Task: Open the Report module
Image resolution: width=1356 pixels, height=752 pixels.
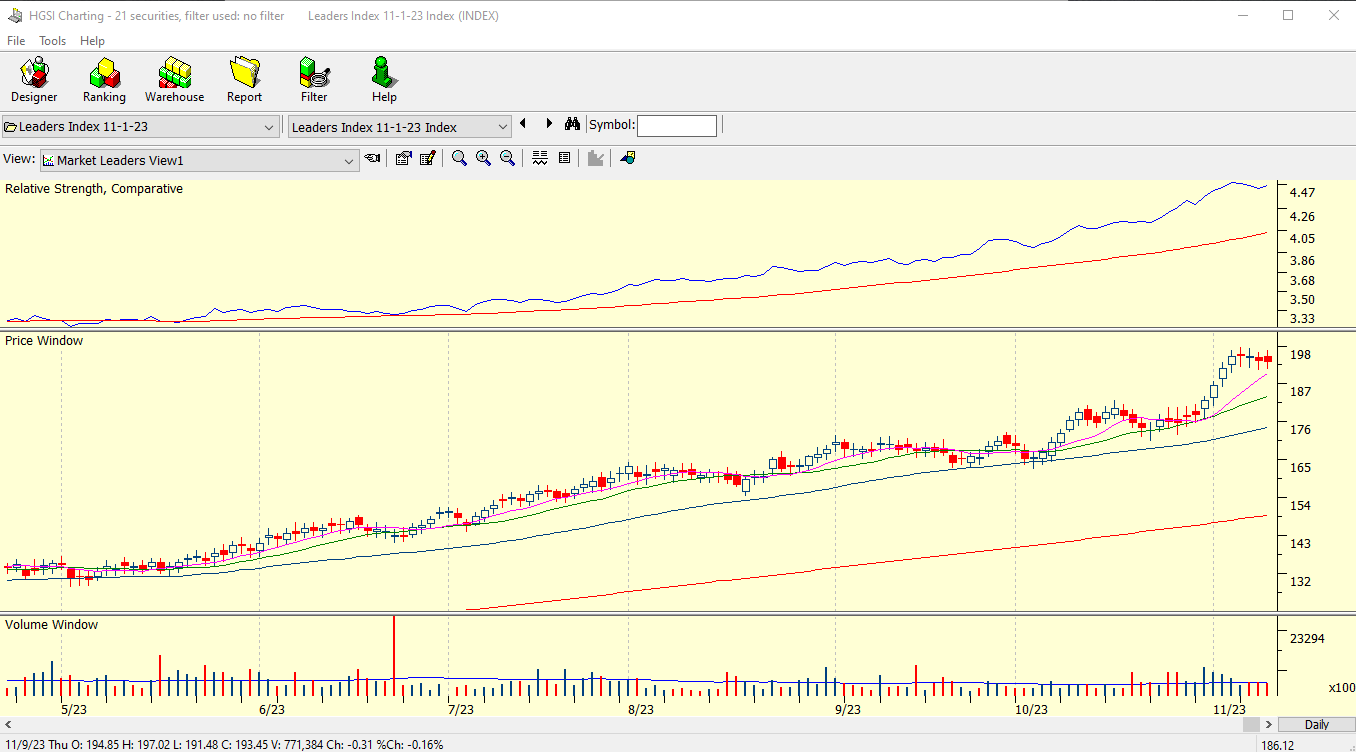Action: tap(244, 80)
